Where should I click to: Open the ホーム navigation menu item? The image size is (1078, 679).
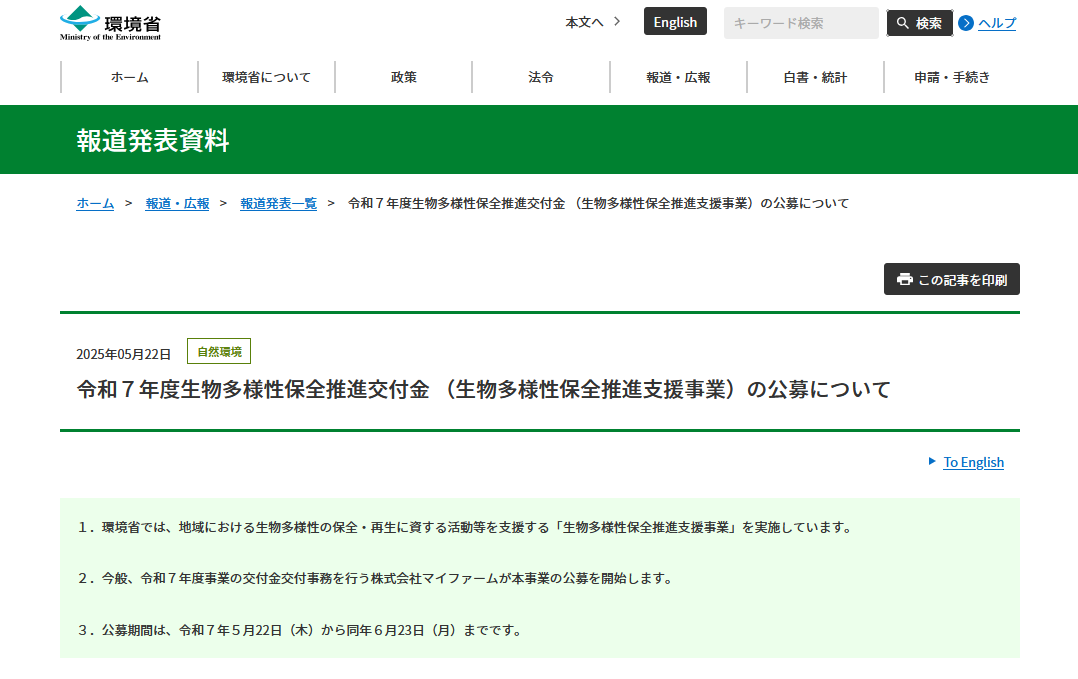pos(129,77)
